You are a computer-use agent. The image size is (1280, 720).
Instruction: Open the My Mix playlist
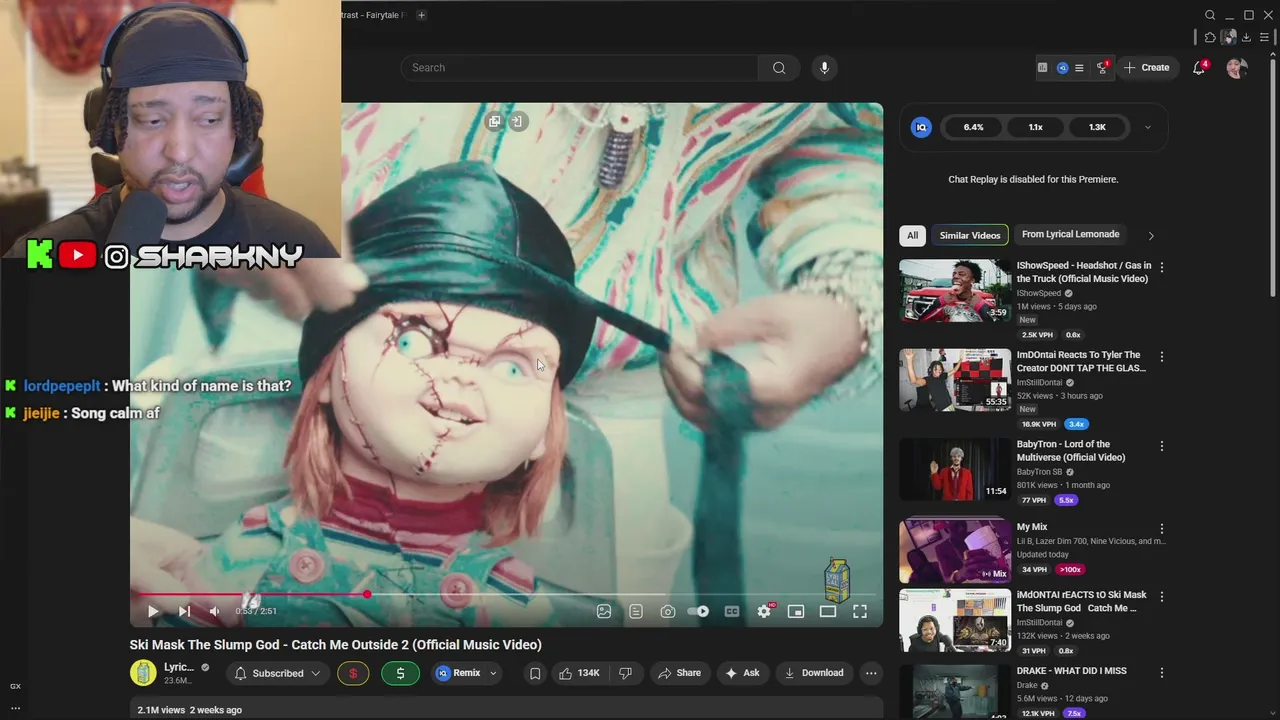(x=955, y=551)
